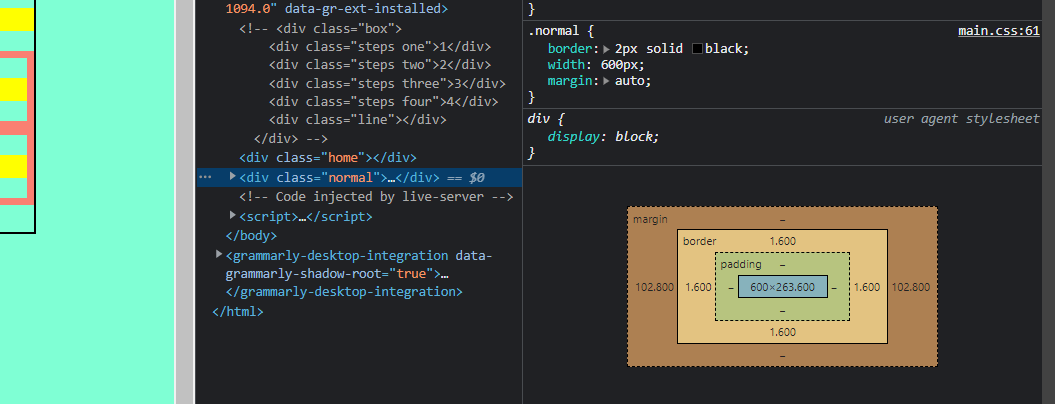Click the commented steps two div line
1055x404 pixels.
(379, 65)
